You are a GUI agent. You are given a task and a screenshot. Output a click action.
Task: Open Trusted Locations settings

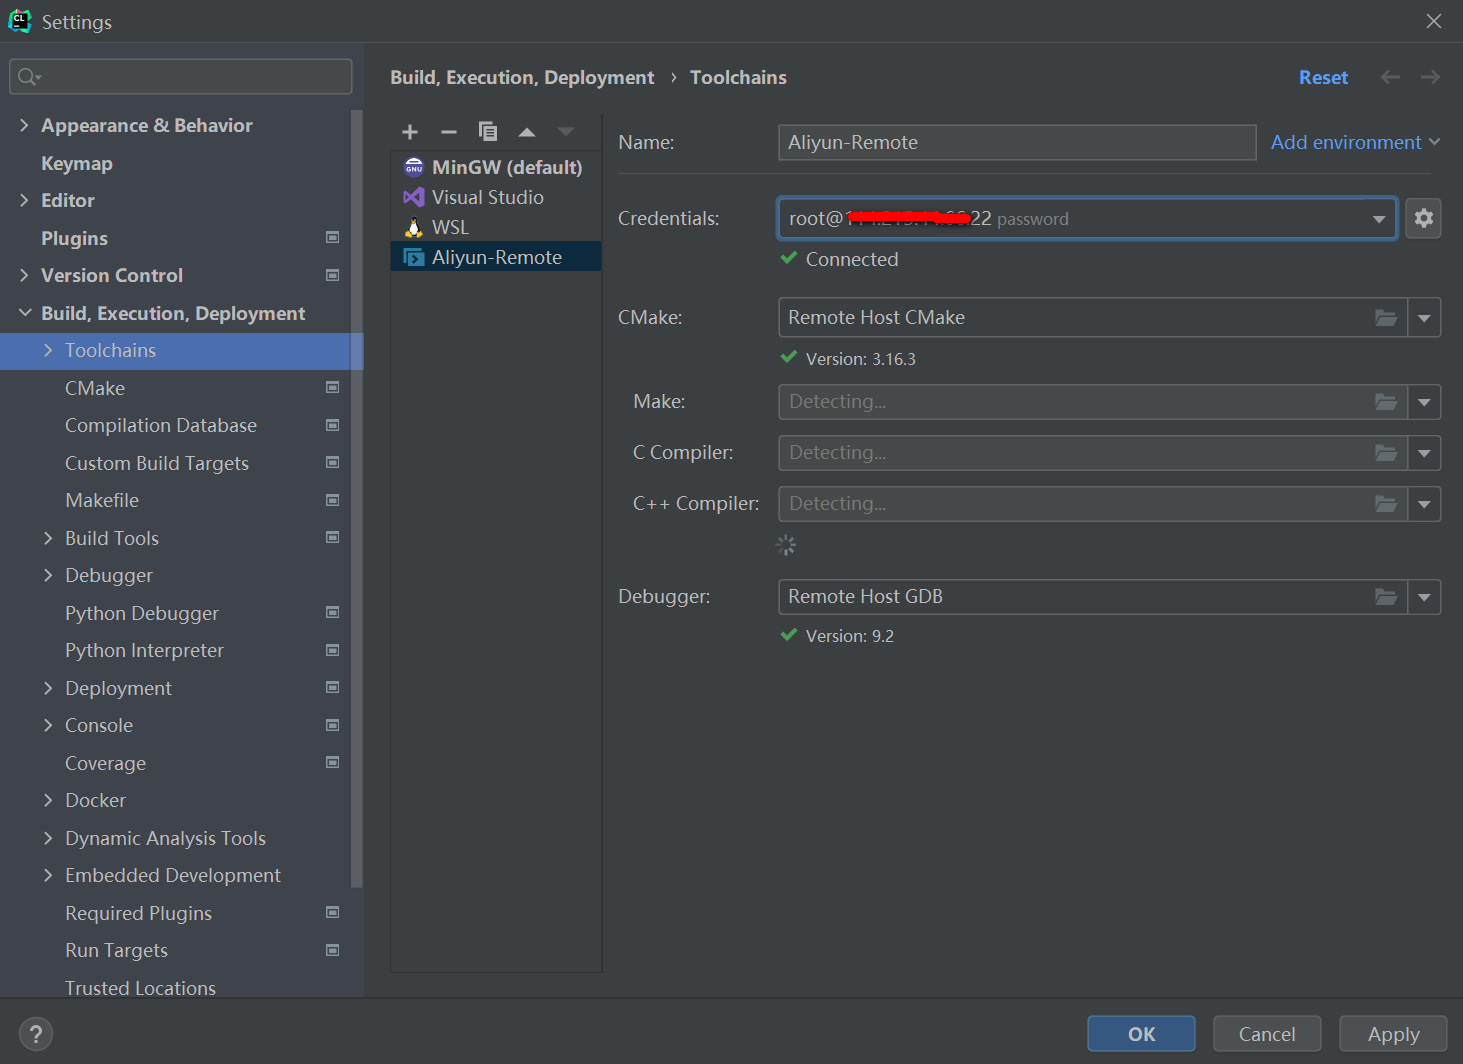pyautogui.click(x=140, y=988)
